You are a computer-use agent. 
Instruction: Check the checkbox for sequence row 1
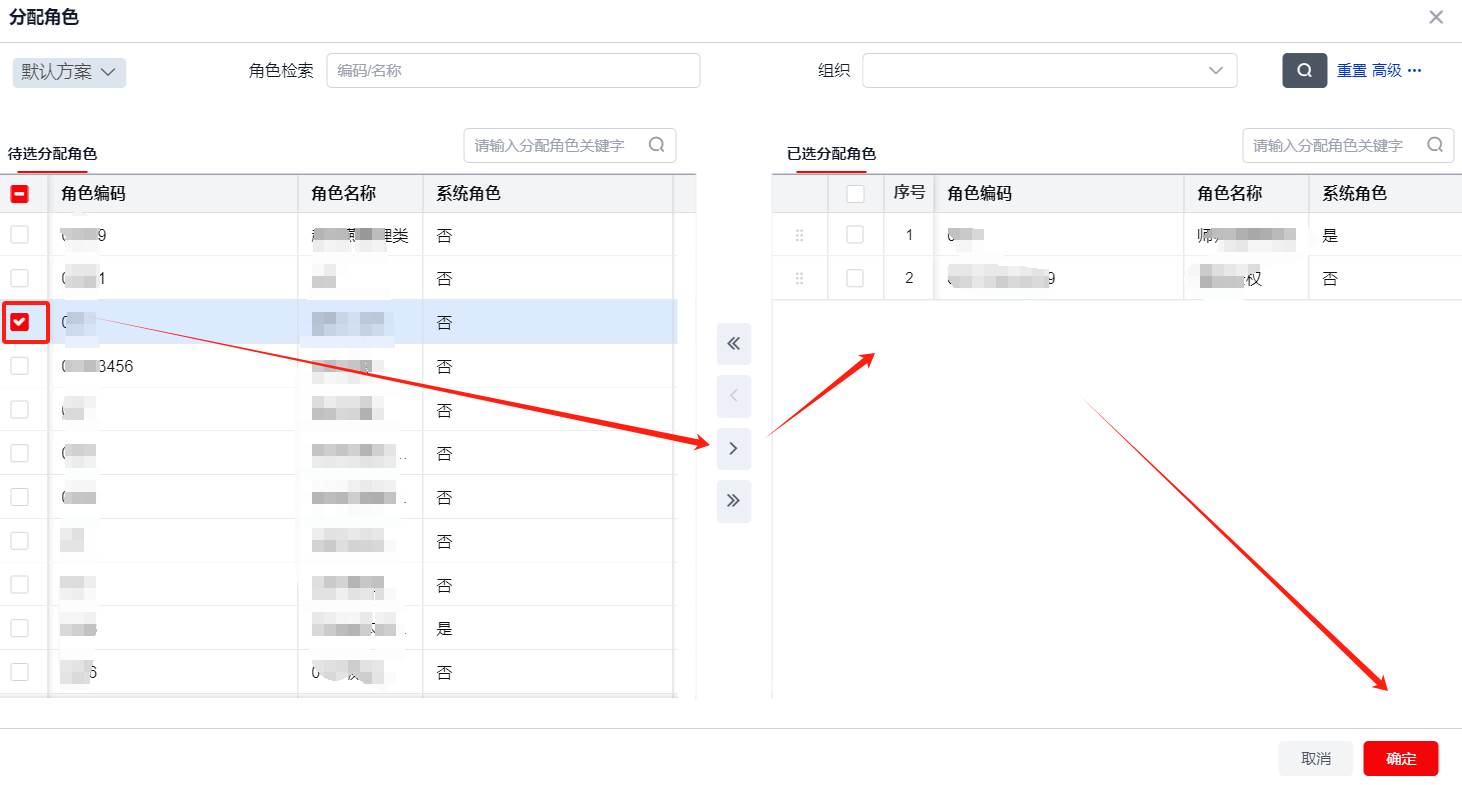[855, 235]
